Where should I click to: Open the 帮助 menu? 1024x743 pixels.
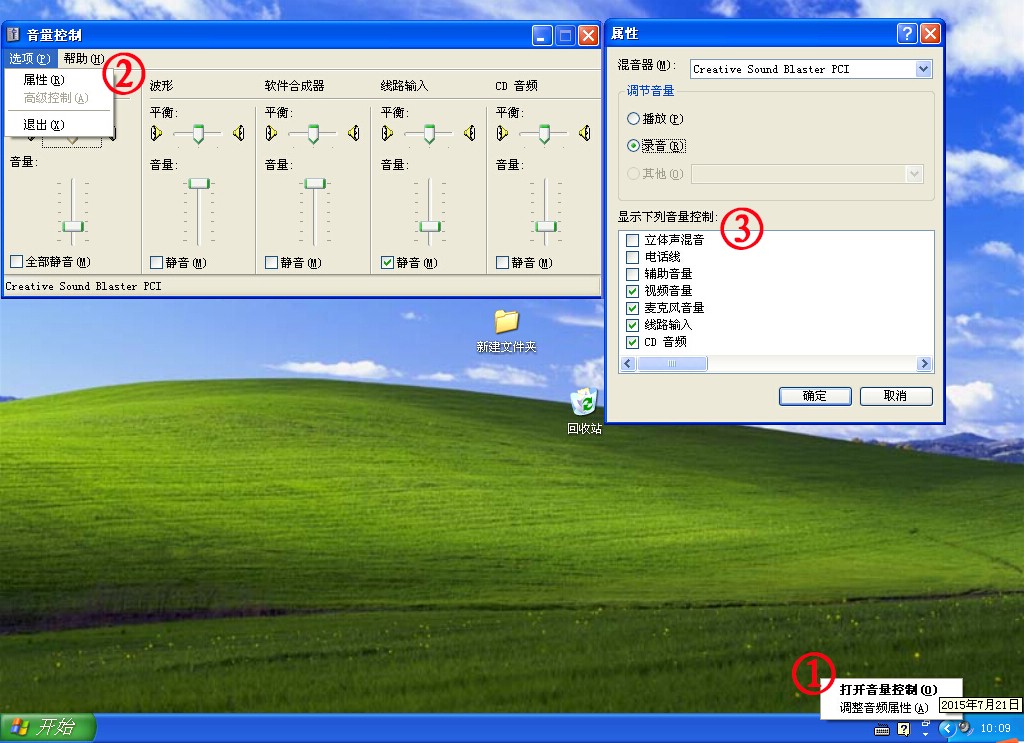[84, 59]
